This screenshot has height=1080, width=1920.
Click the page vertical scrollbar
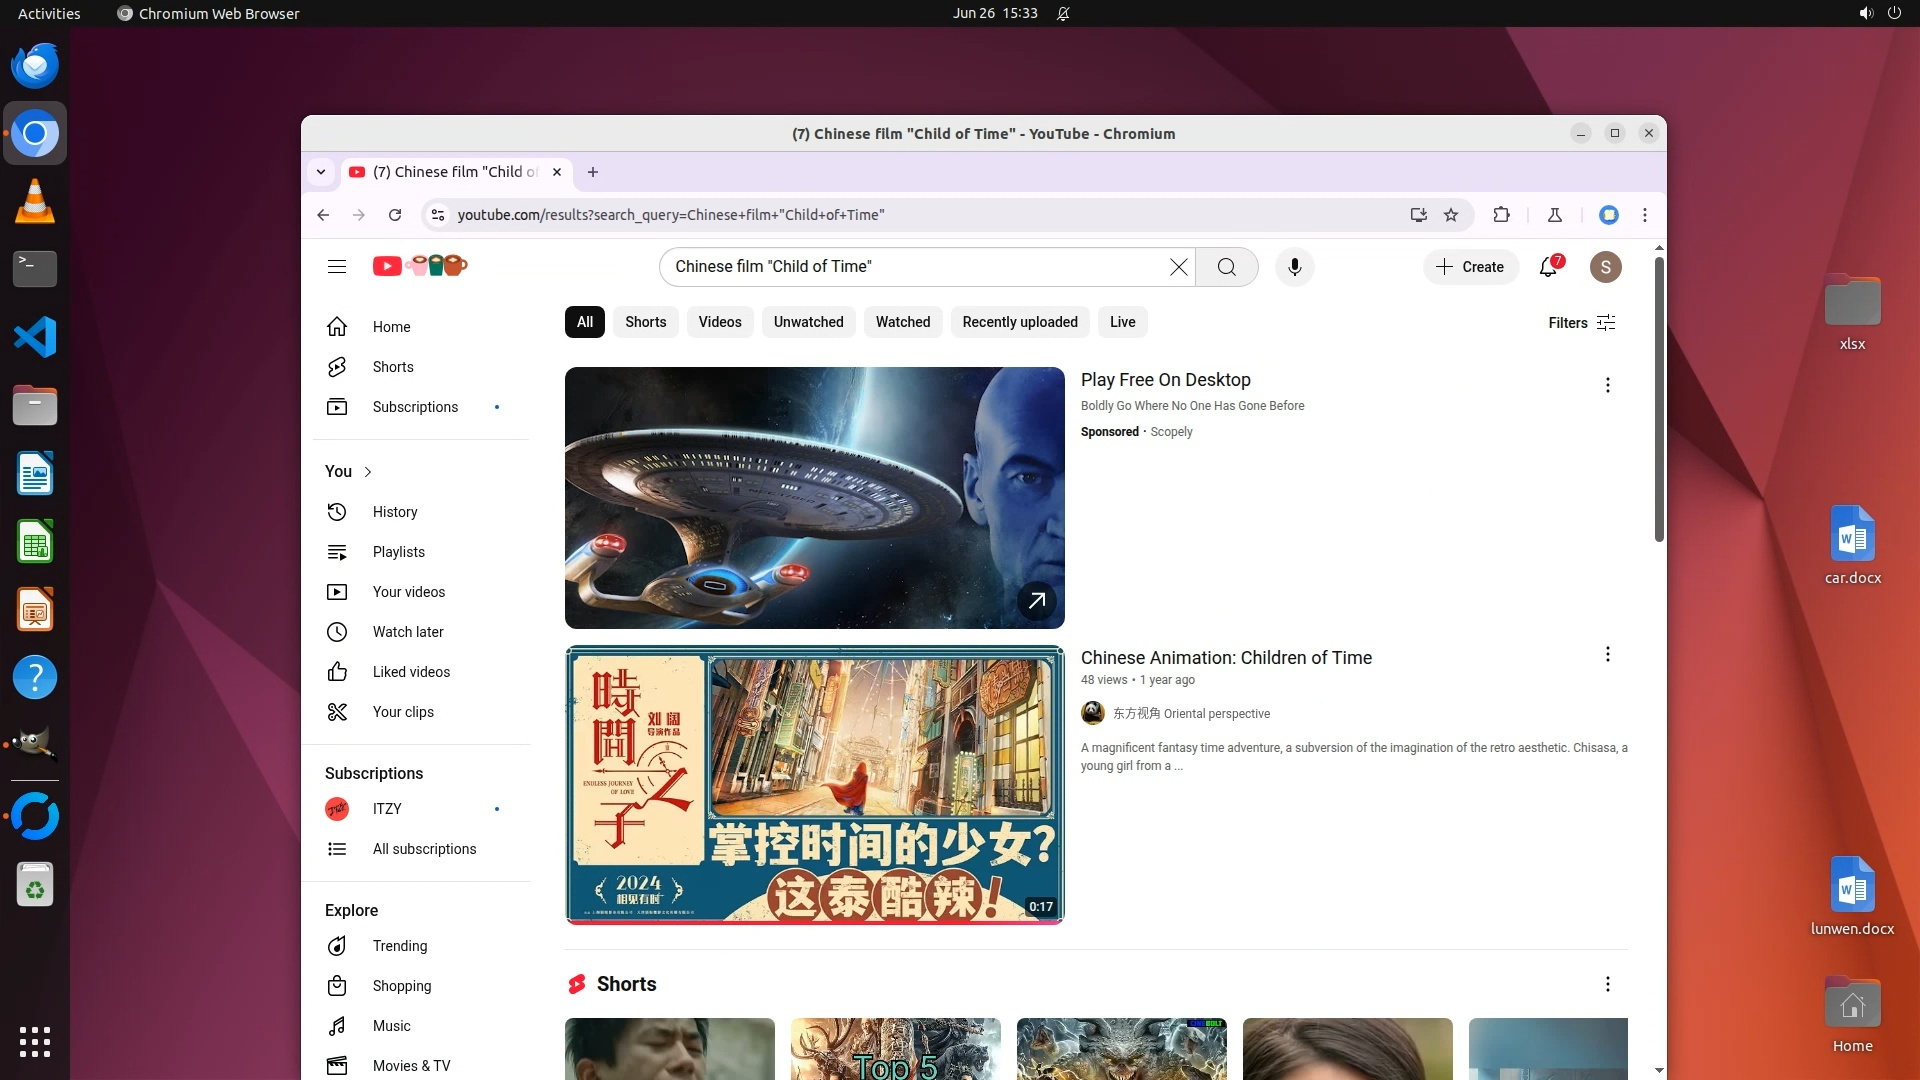click(1659, 400)
